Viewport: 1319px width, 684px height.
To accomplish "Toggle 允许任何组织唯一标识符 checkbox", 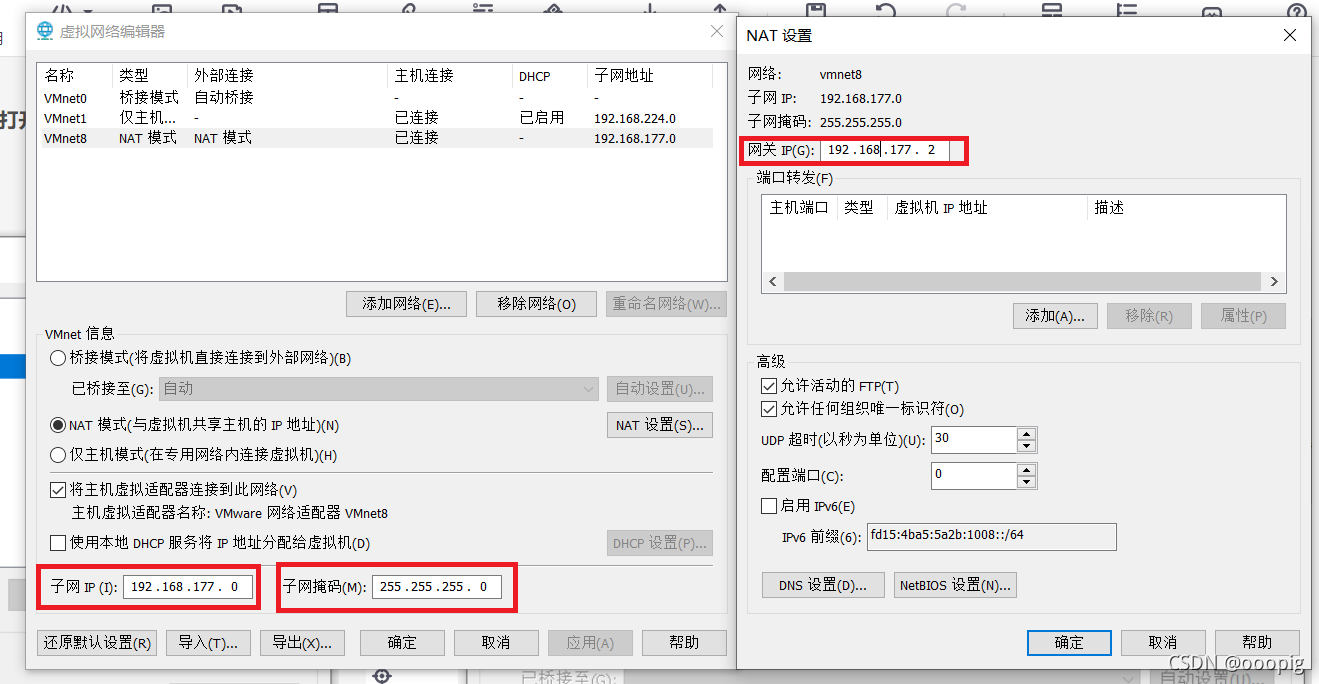I will pos(769,409).
